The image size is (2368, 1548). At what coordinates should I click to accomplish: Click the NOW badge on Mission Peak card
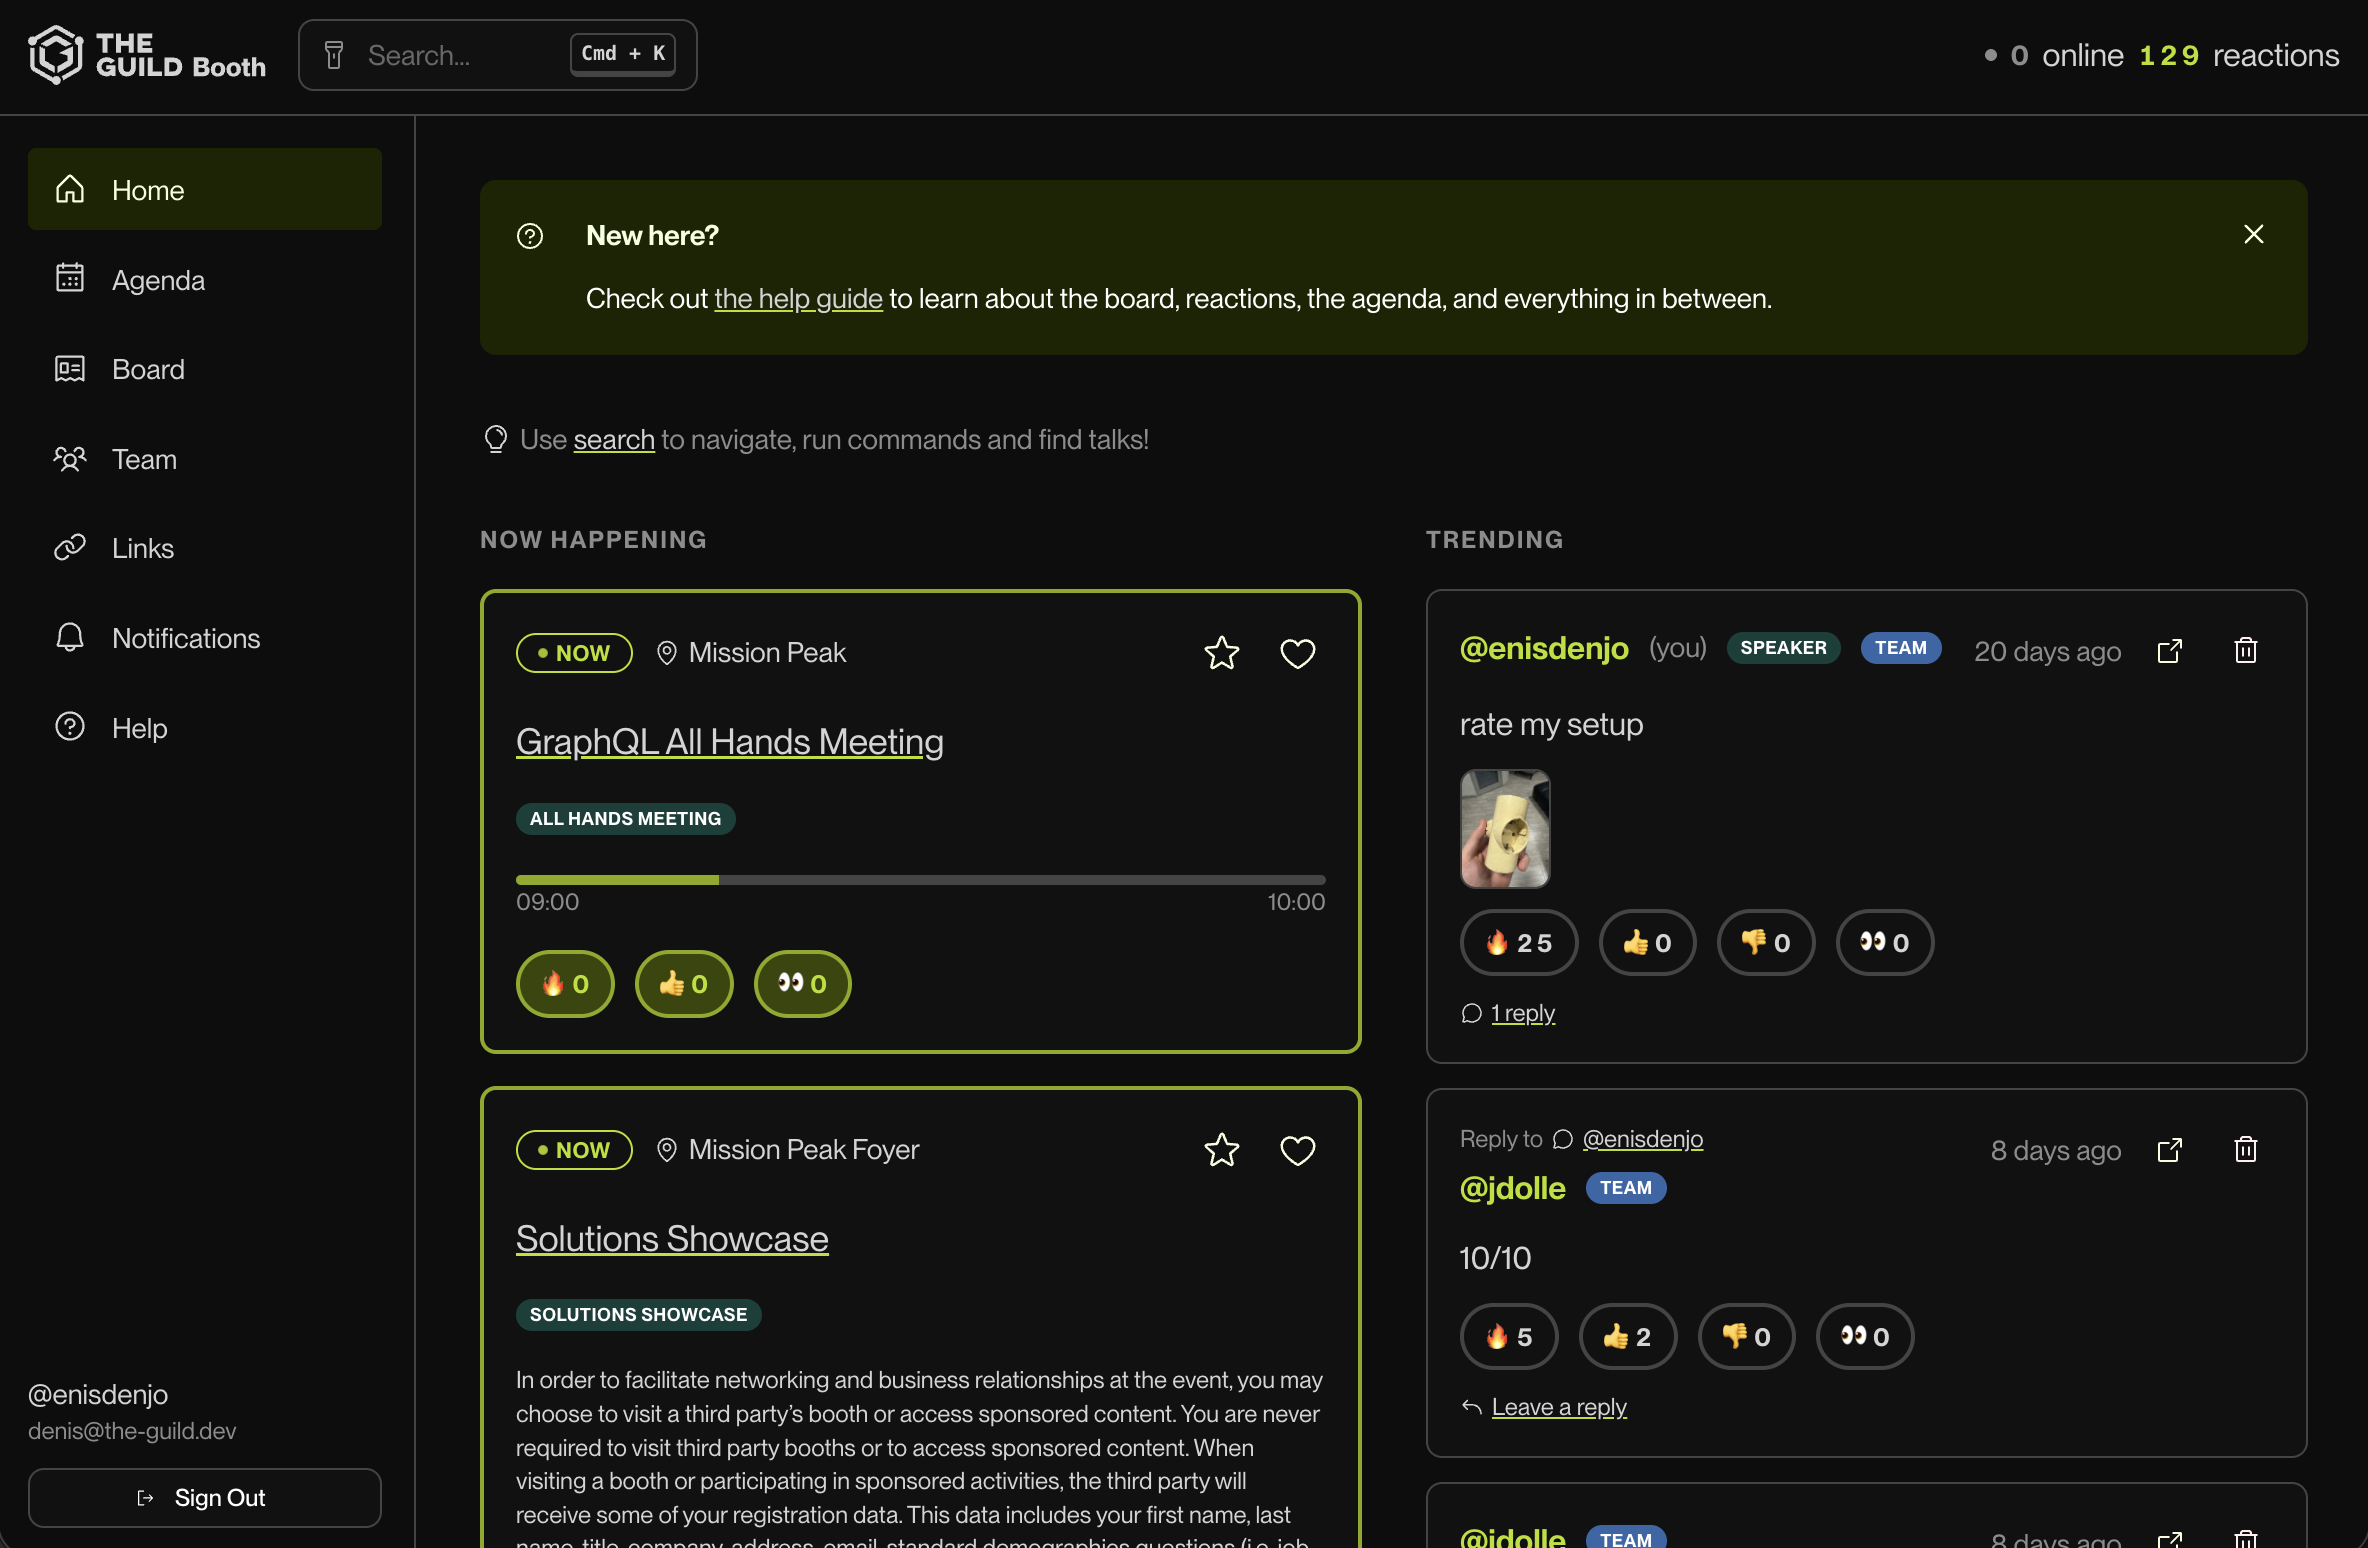pyautogui.click(x=574, y=653)
